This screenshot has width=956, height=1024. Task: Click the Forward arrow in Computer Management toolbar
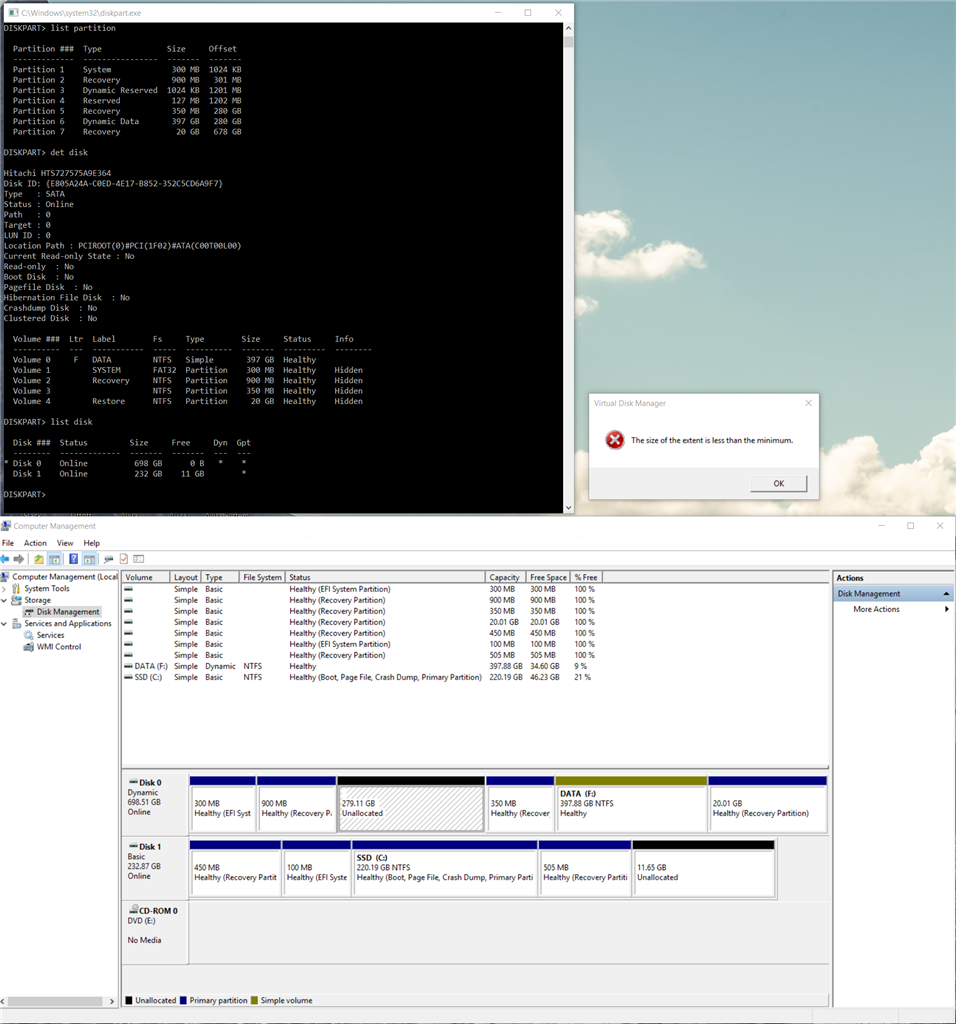point(19,559)
